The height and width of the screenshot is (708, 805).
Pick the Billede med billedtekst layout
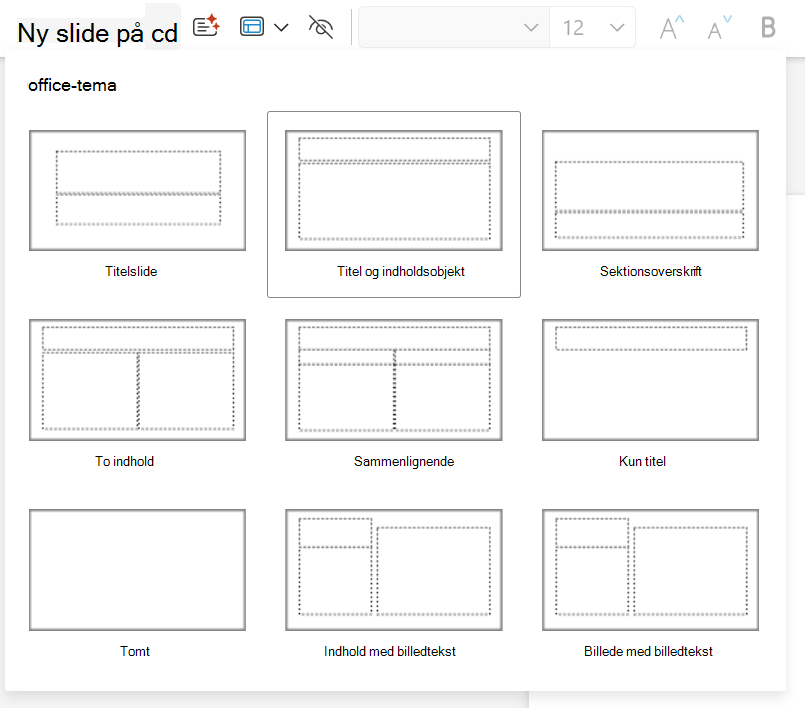650,570
